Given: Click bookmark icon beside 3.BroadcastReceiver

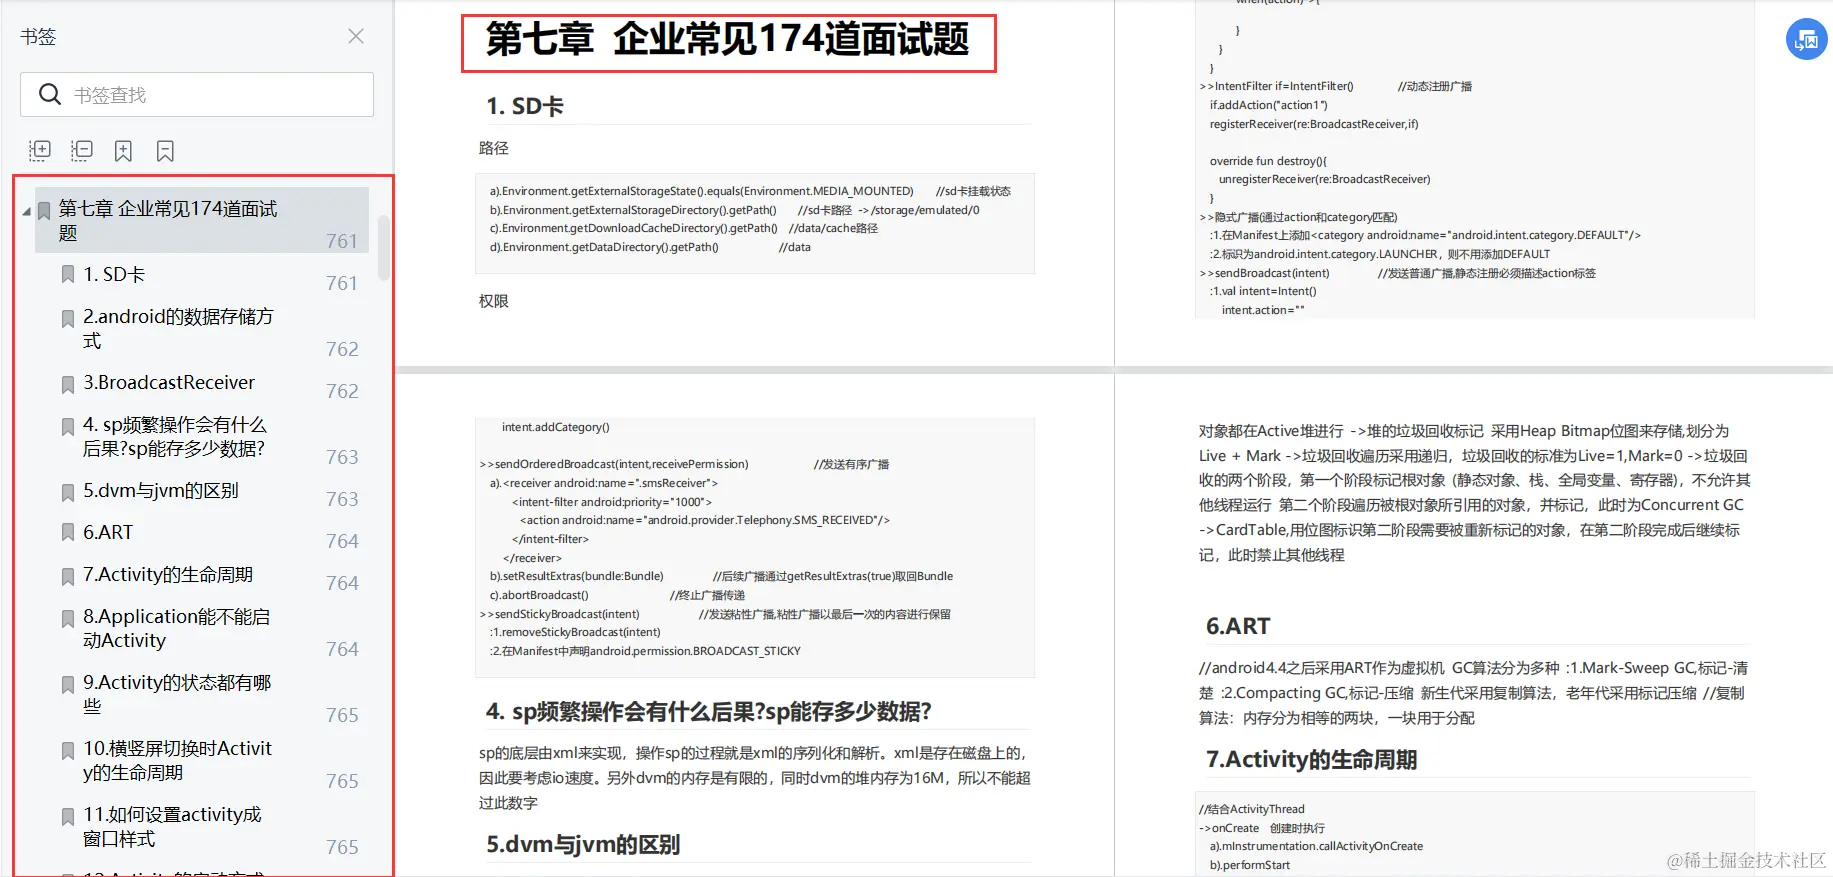Looking at the screenshot, I should coord(68,384).
